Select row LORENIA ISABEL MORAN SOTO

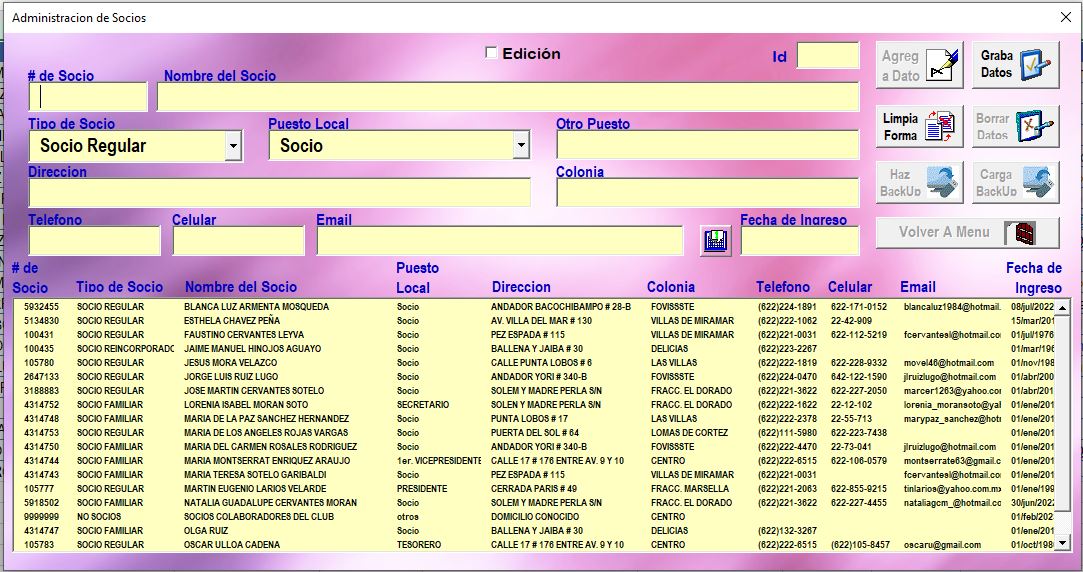(535, 405)
